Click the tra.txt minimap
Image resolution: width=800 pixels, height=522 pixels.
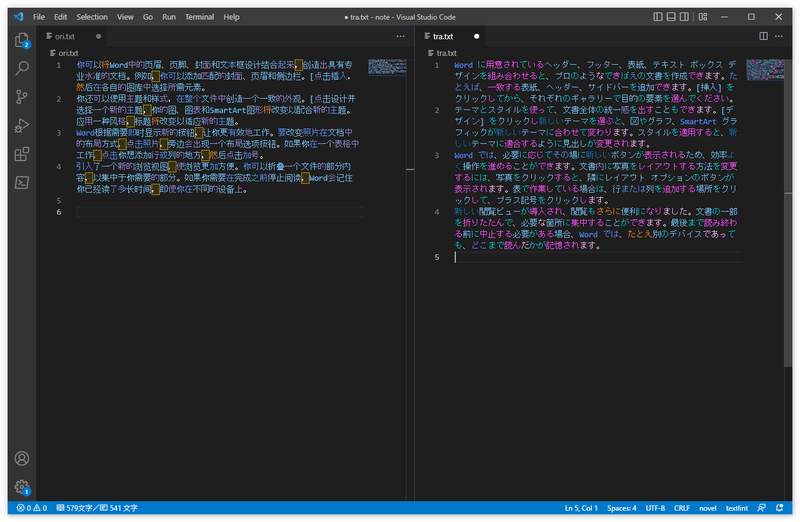pyautogui.click(x=765, y=69)
